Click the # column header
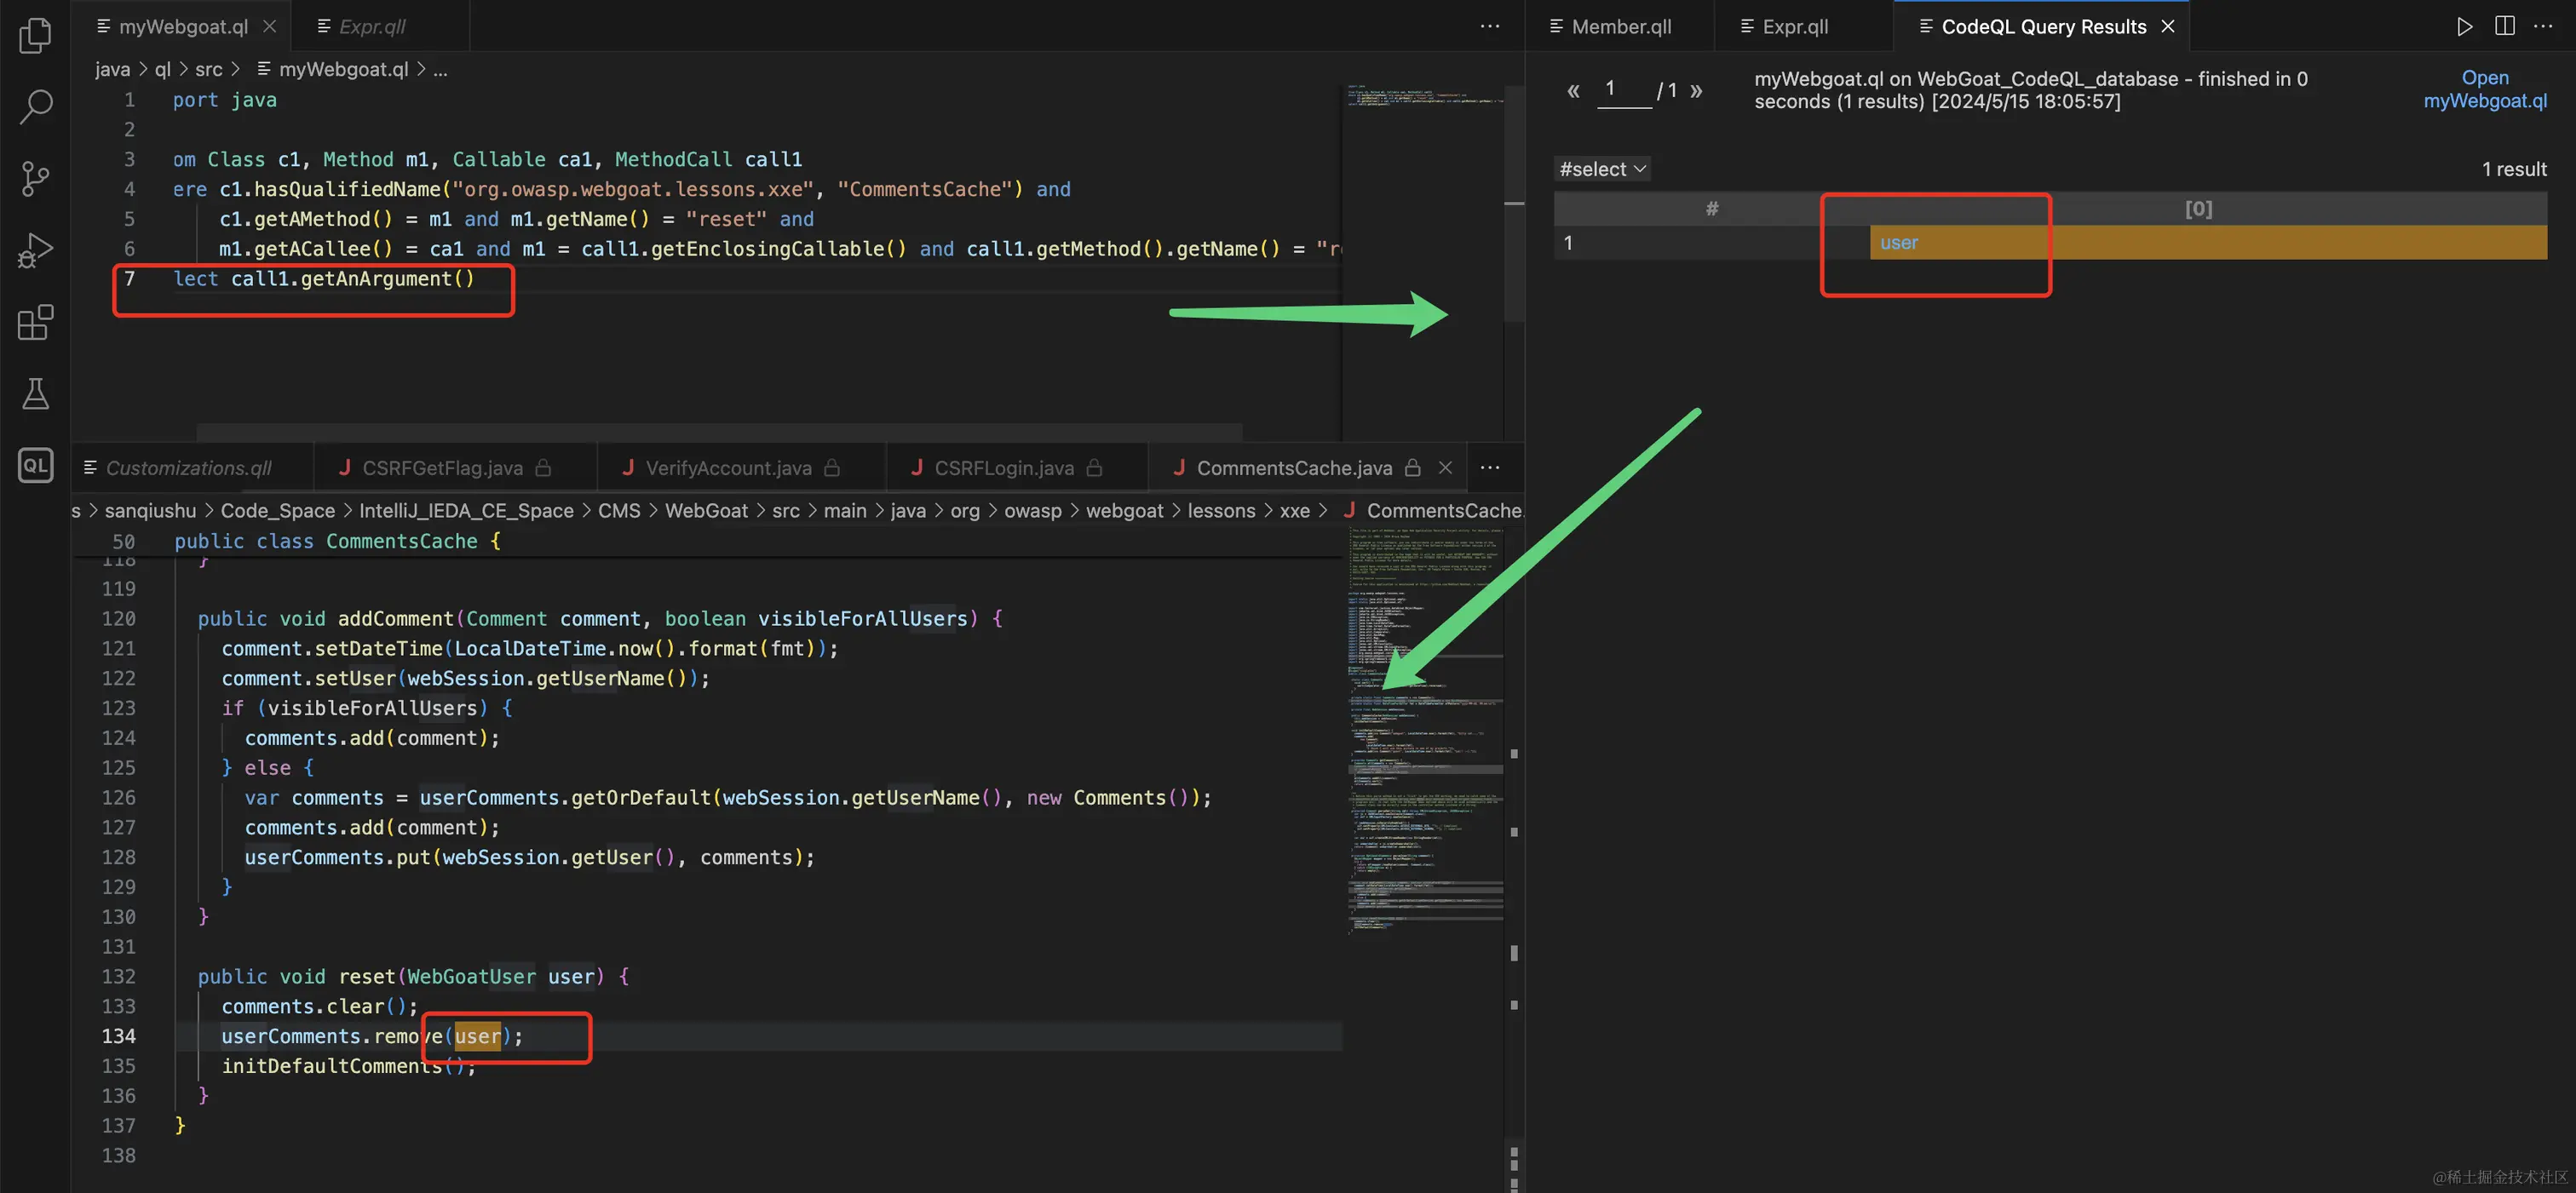Image resolution: width=2576 pixels, height=1193 pixels. [1711, 209]
